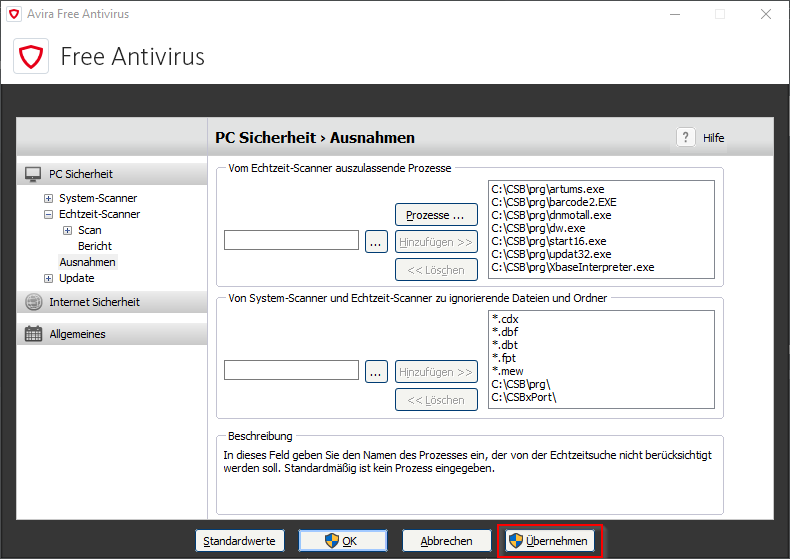Confirm with the OK button
790x559 pixels.
343,541
